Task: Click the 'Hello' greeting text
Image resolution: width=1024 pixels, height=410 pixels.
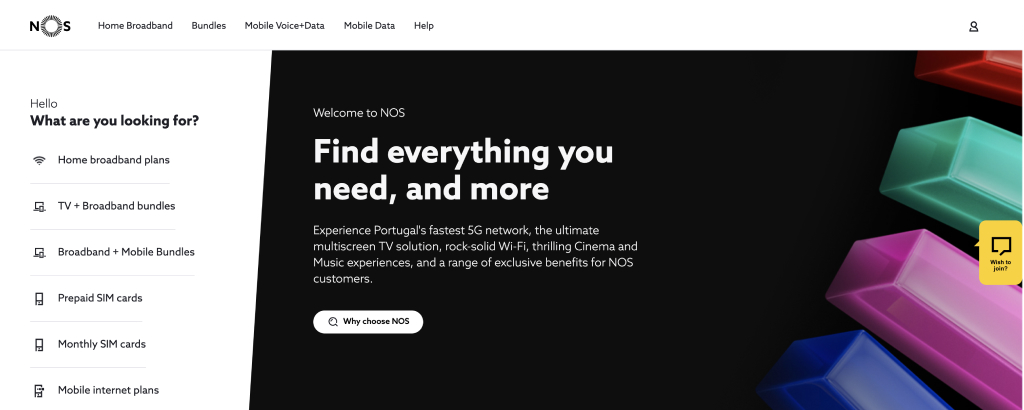Action: 44,104
